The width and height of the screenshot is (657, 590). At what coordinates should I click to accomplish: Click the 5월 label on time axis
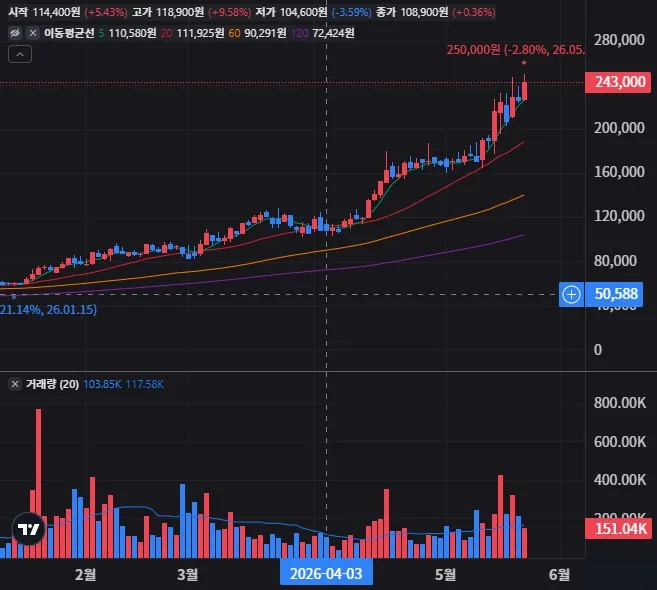445,574
